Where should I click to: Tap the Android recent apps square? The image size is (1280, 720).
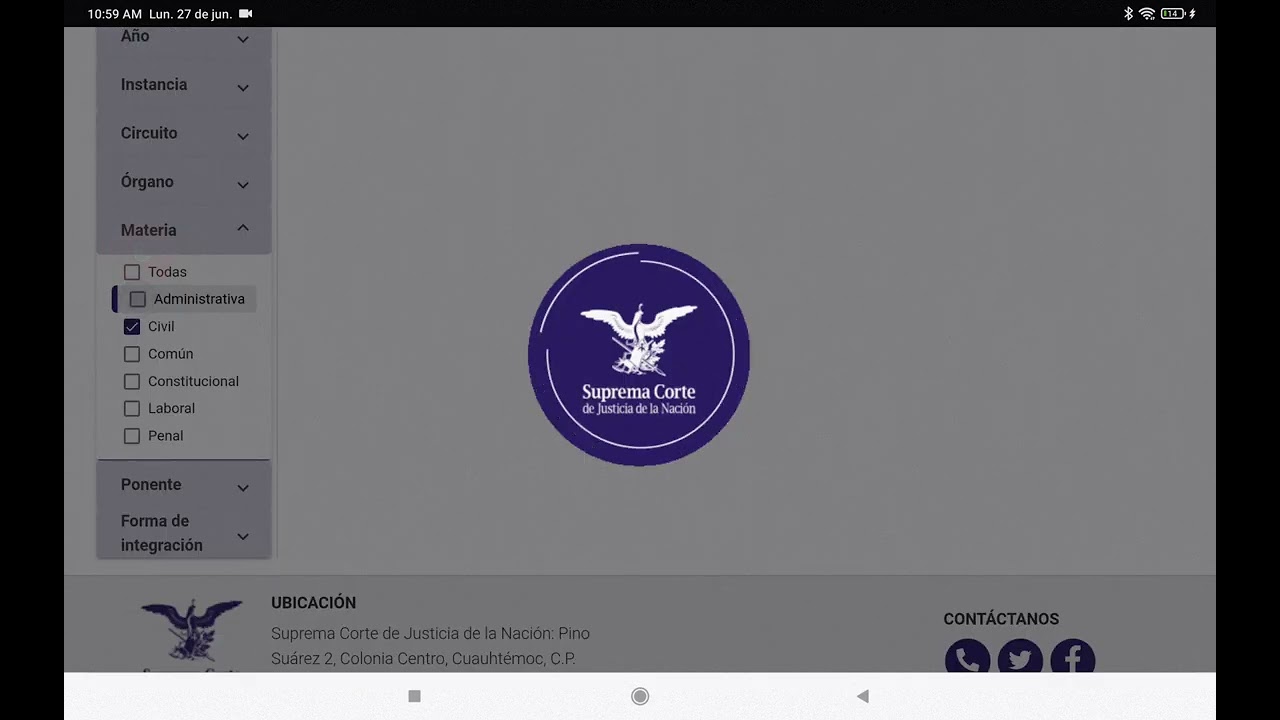(x=414, y=696)
